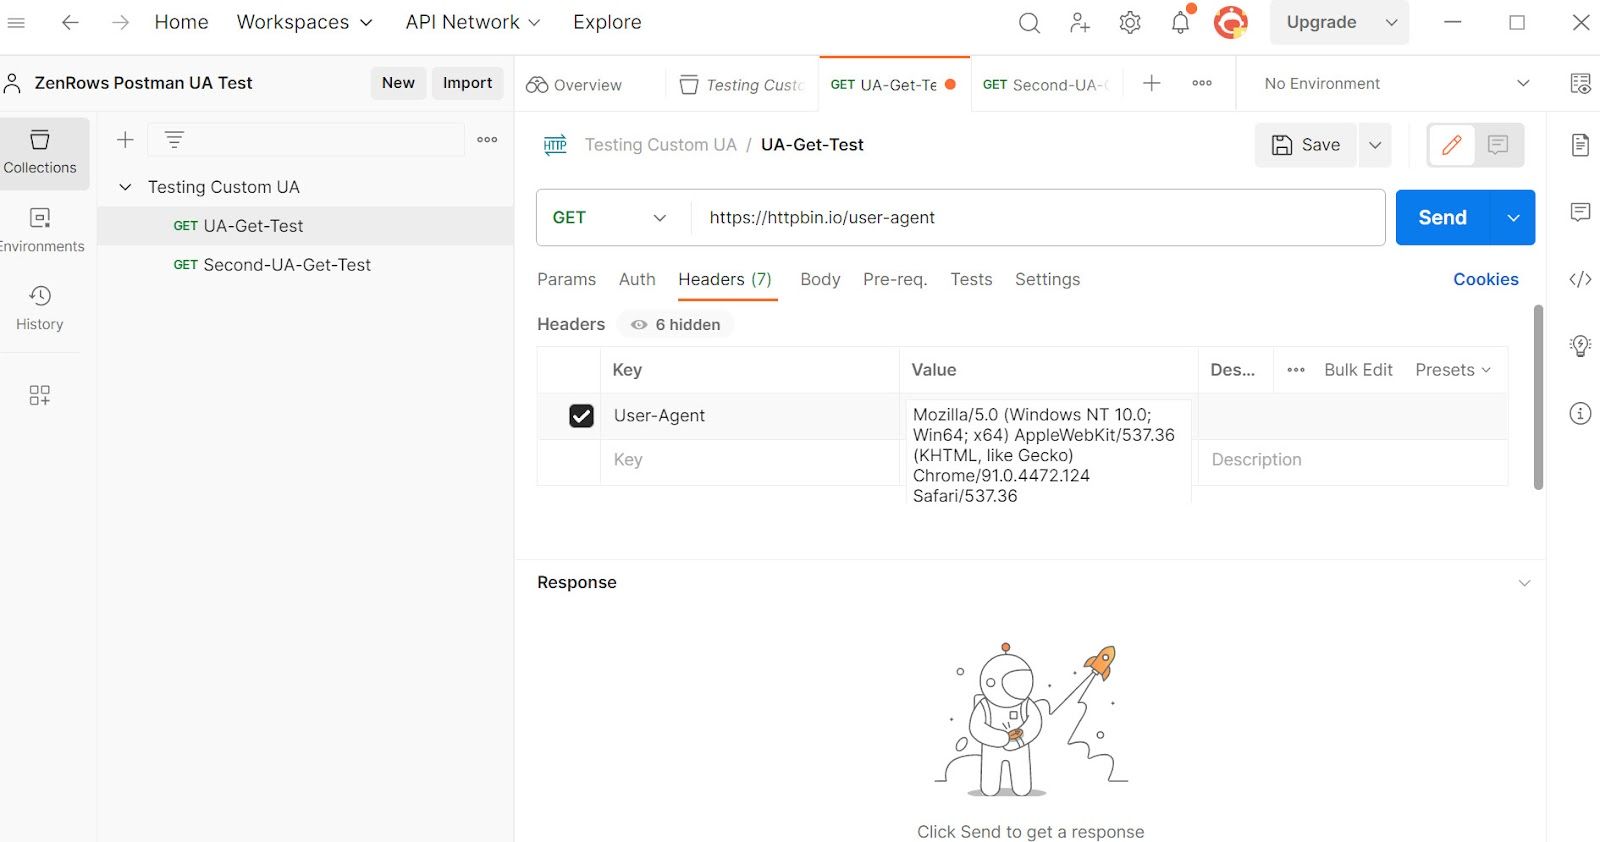Save the request

[1306, 145]
